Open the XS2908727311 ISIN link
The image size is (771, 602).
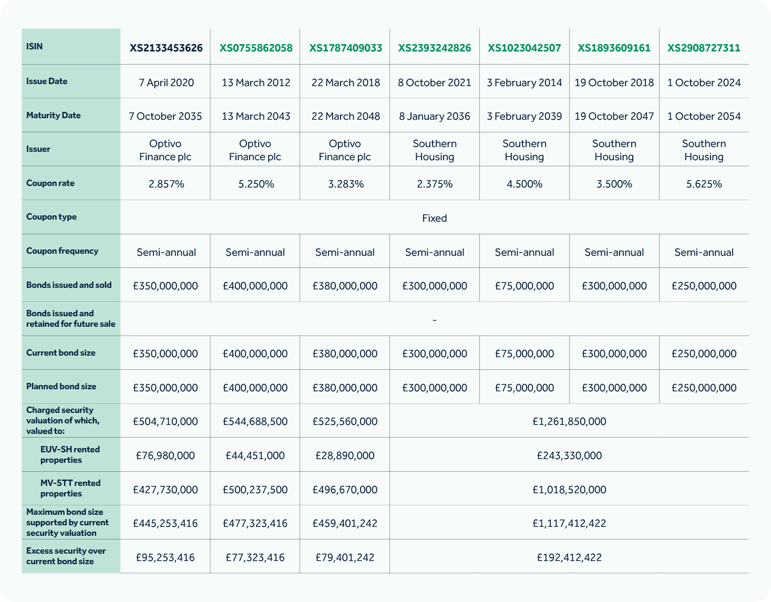click(704, 48)
